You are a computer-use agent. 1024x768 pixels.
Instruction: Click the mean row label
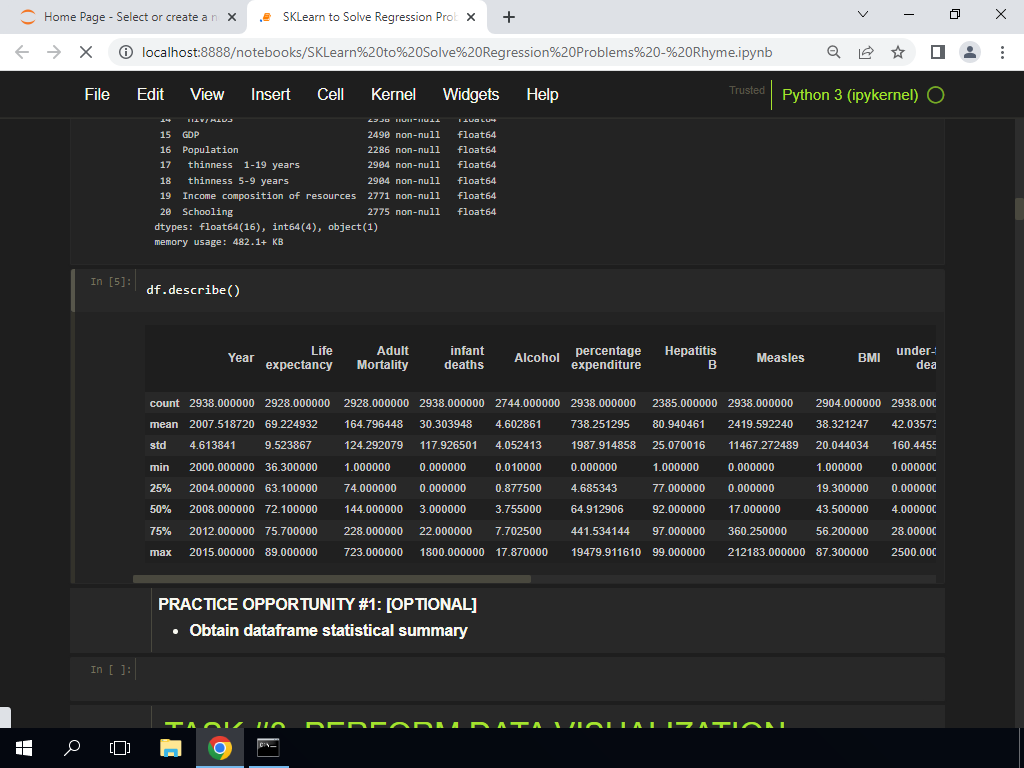163,424
